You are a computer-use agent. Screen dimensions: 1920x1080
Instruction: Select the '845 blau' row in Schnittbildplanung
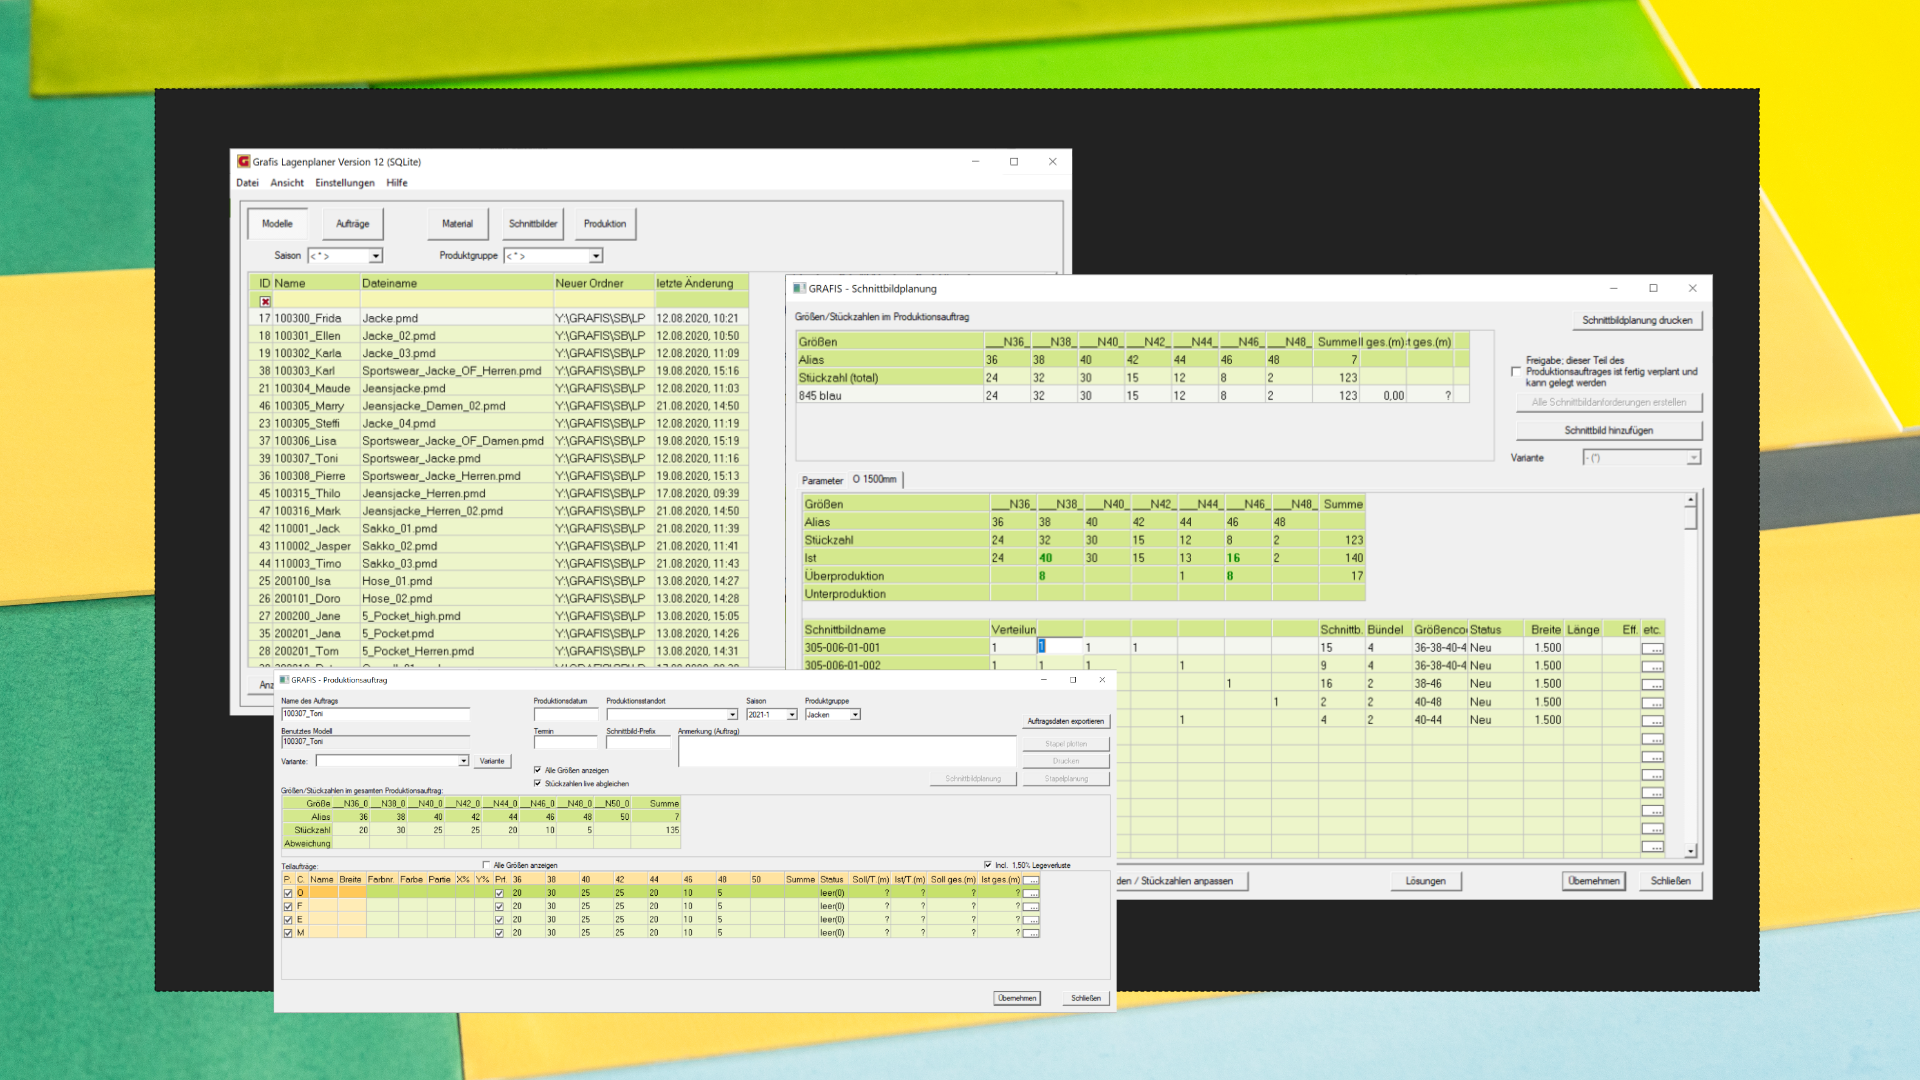[x=1132, y=396]
